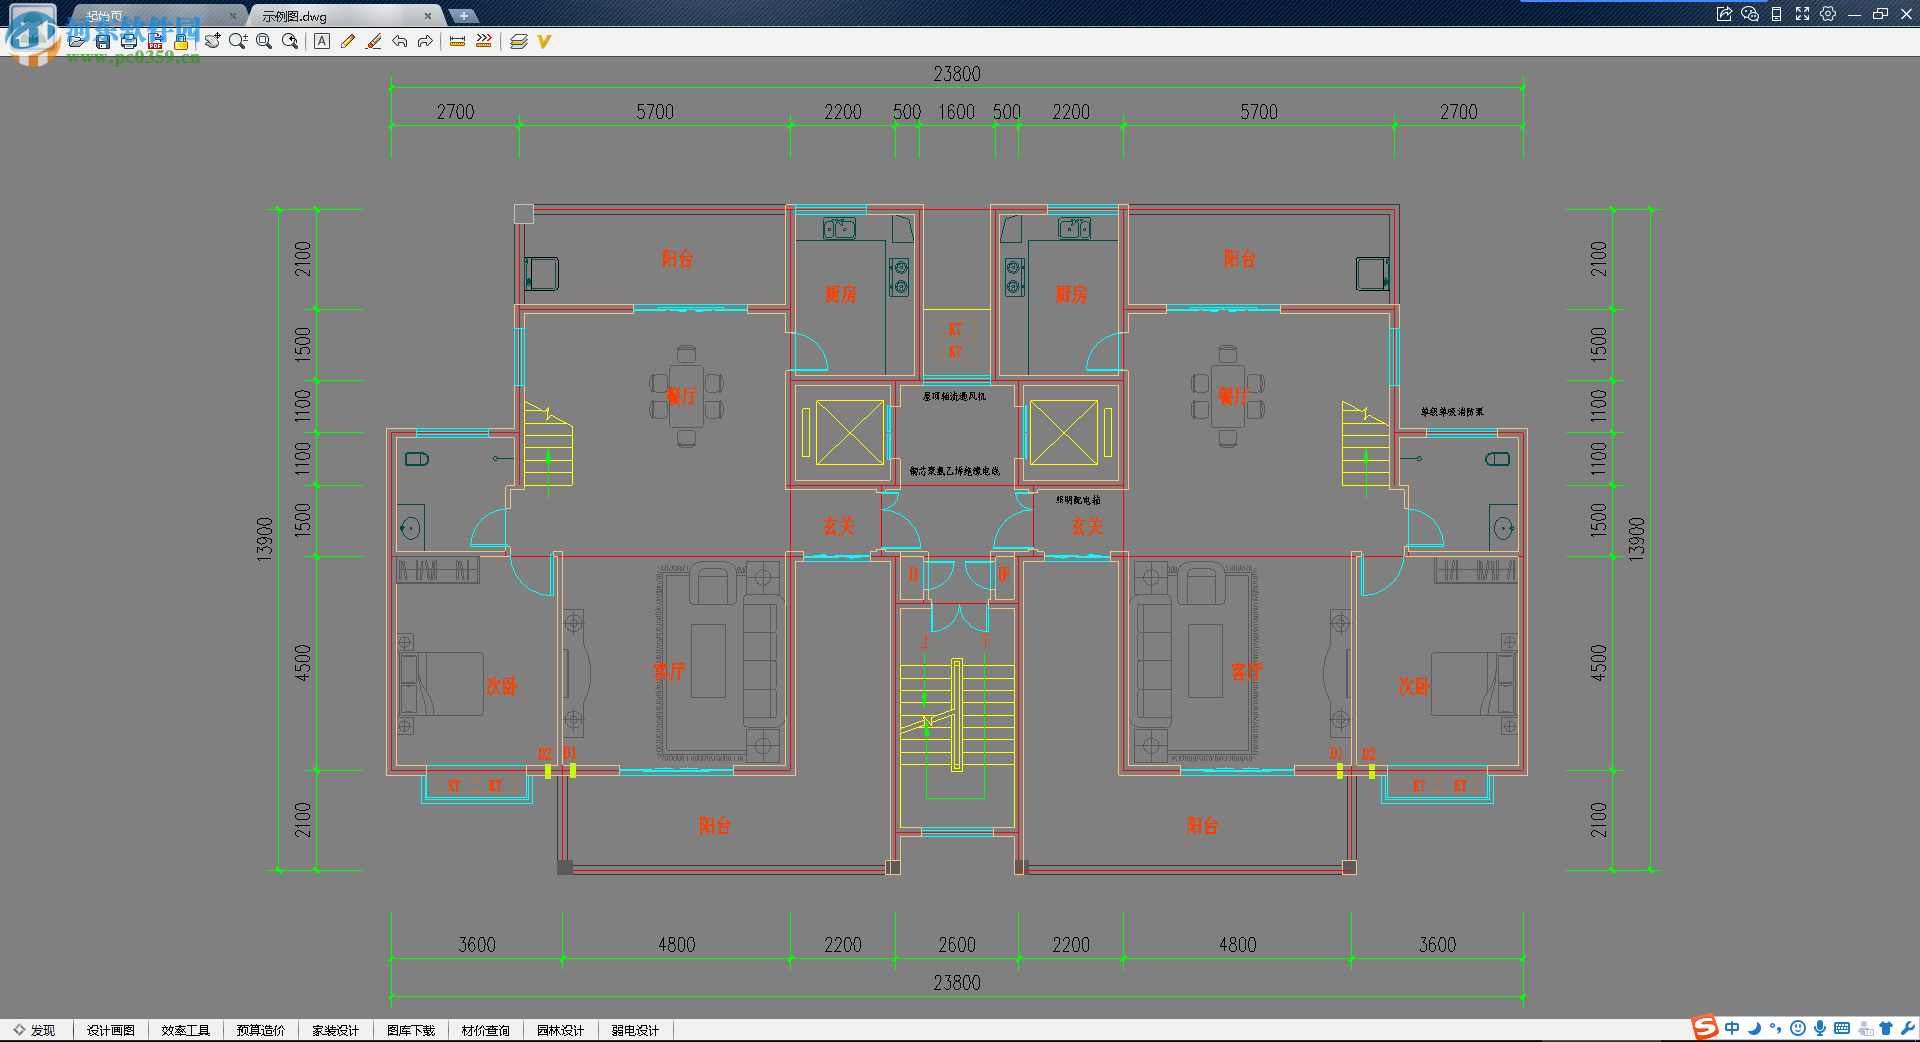Viewport: 1920px width, 1042px height.
Task: Open the 预算造价 bottom menu
Action: pyautogui.click(x=261, y=1030)
